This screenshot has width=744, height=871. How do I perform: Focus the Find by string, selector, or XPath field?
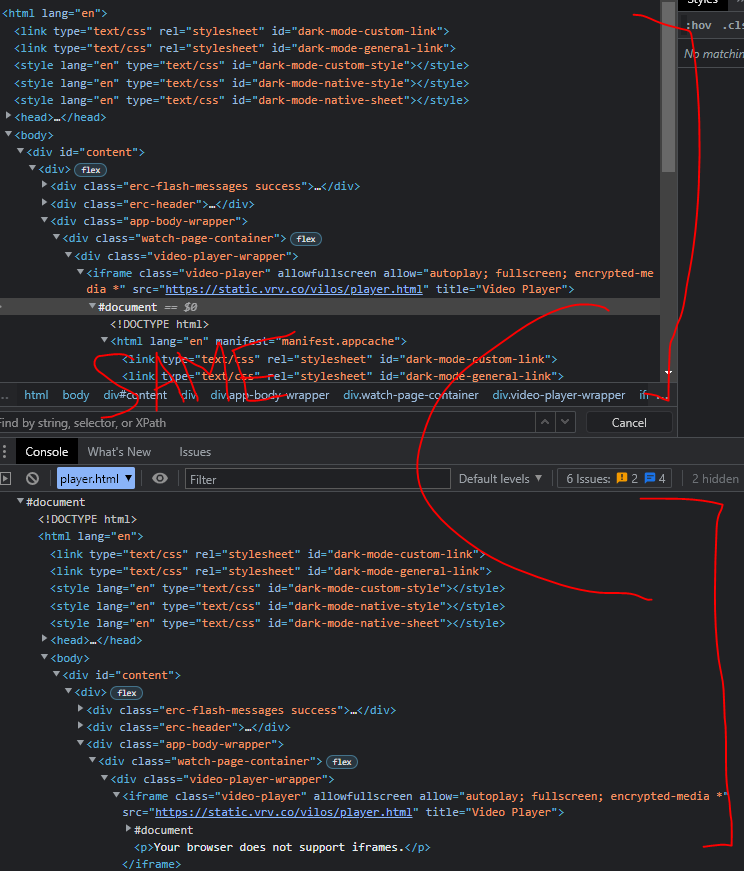(x=267, y=422)
